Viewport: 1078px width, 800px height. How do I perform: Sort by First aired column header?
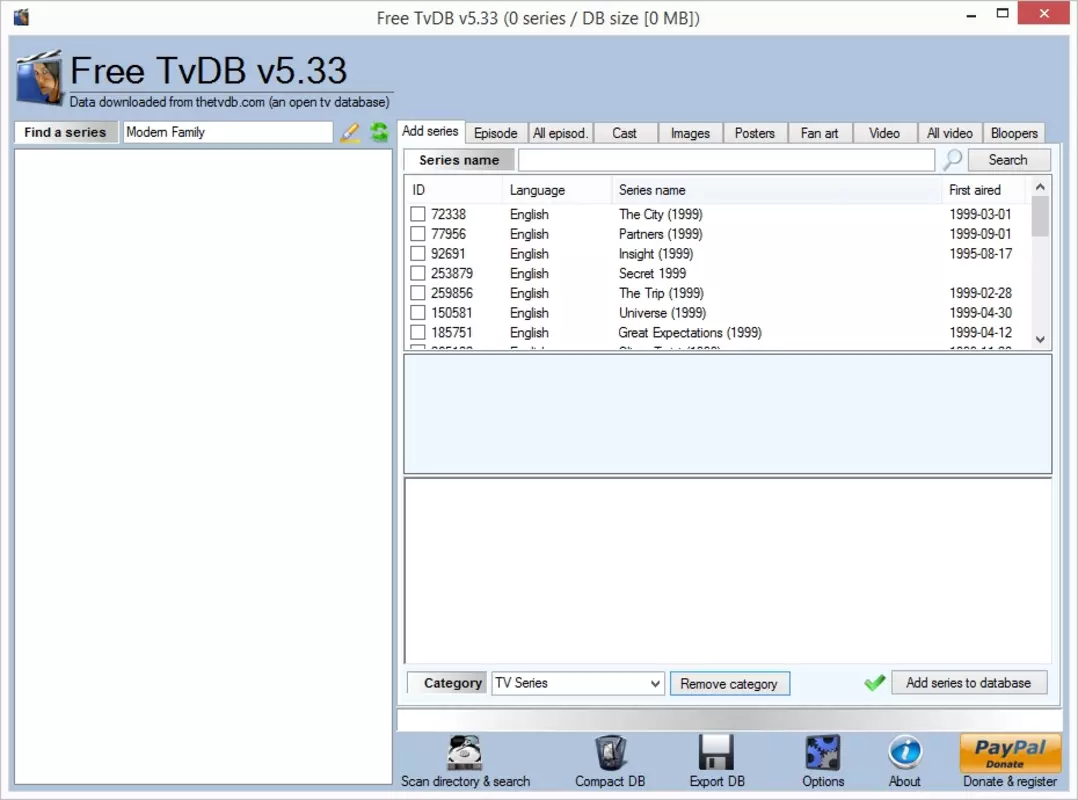(x=984, y=190)
